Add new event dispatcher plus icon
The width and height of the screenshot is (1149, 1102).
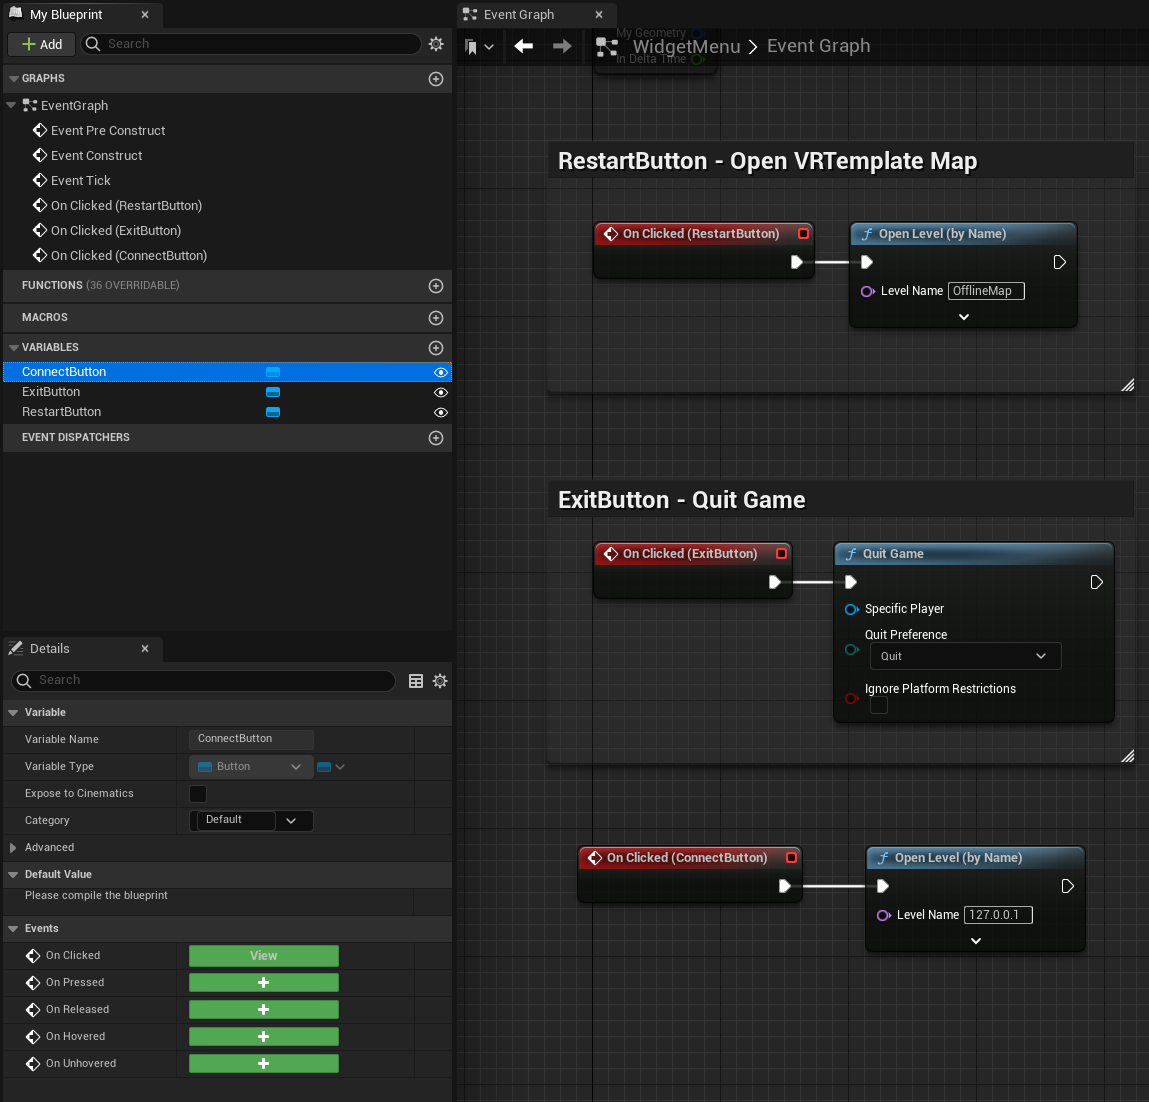pyautogui.click(x=436, y=438)
